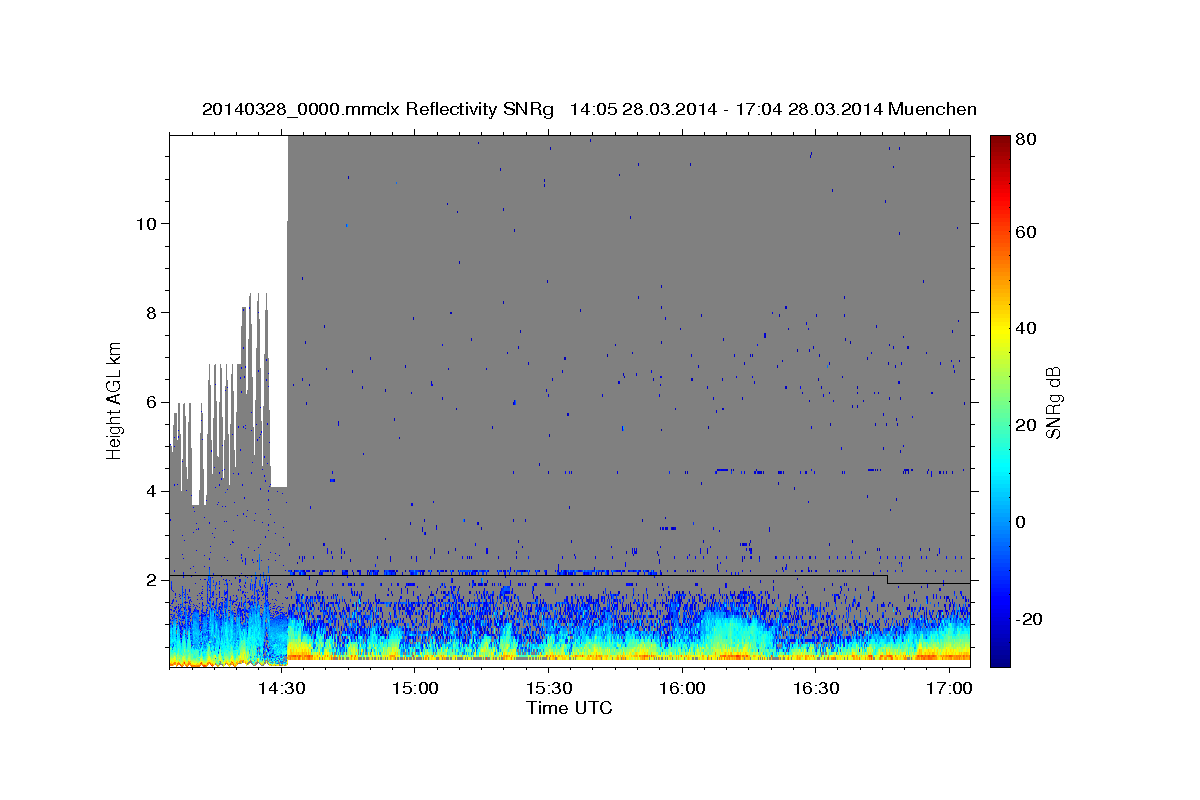Click the colorbar value 60
Viewport: 1200px width, 800px height.
tap(1025, 232)
